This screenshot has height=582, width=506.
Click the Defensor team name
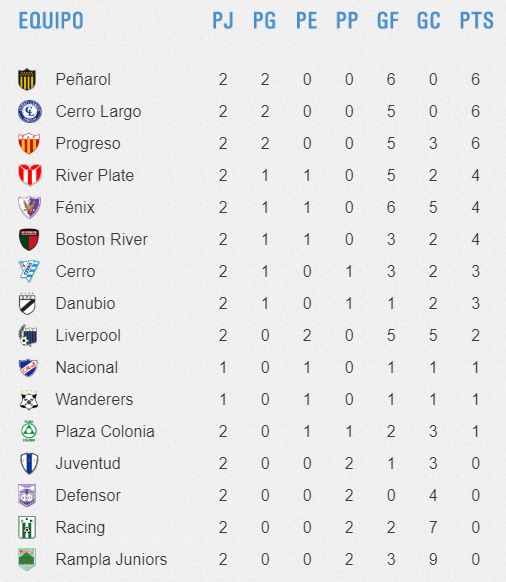point(88,496)
